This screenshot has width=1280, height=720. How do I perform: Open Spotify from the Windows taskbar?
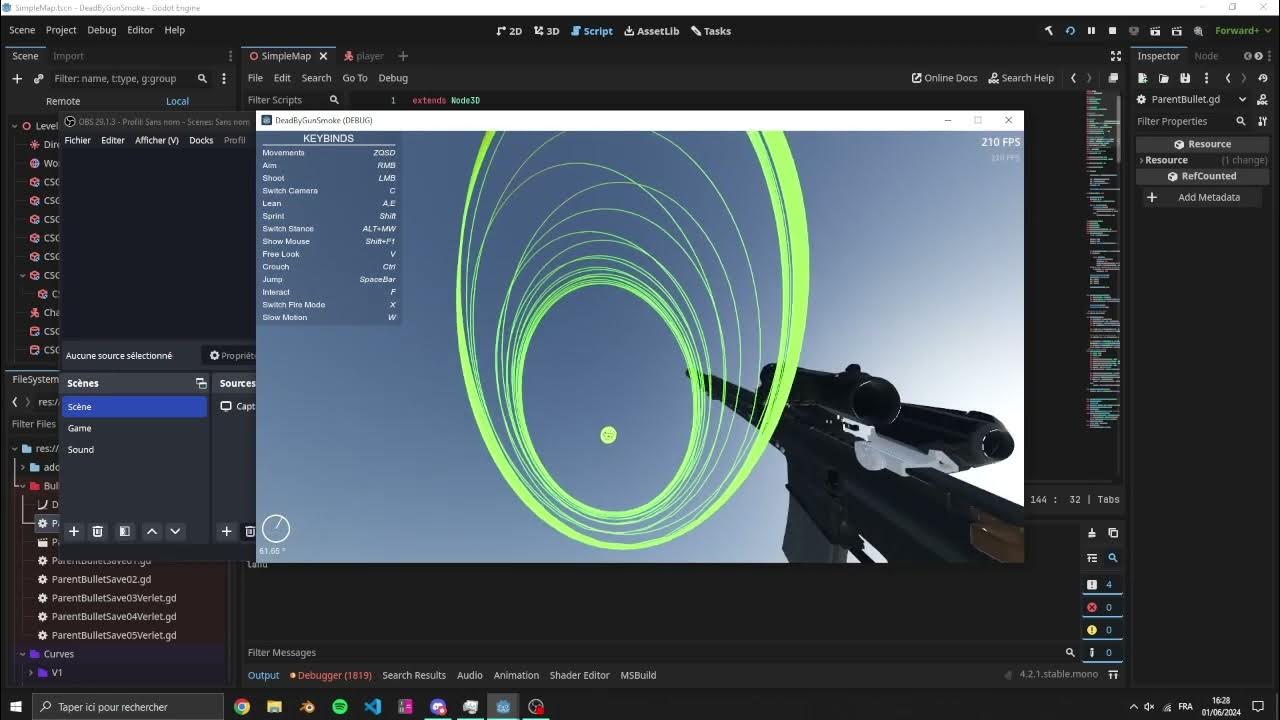point(340,707)
